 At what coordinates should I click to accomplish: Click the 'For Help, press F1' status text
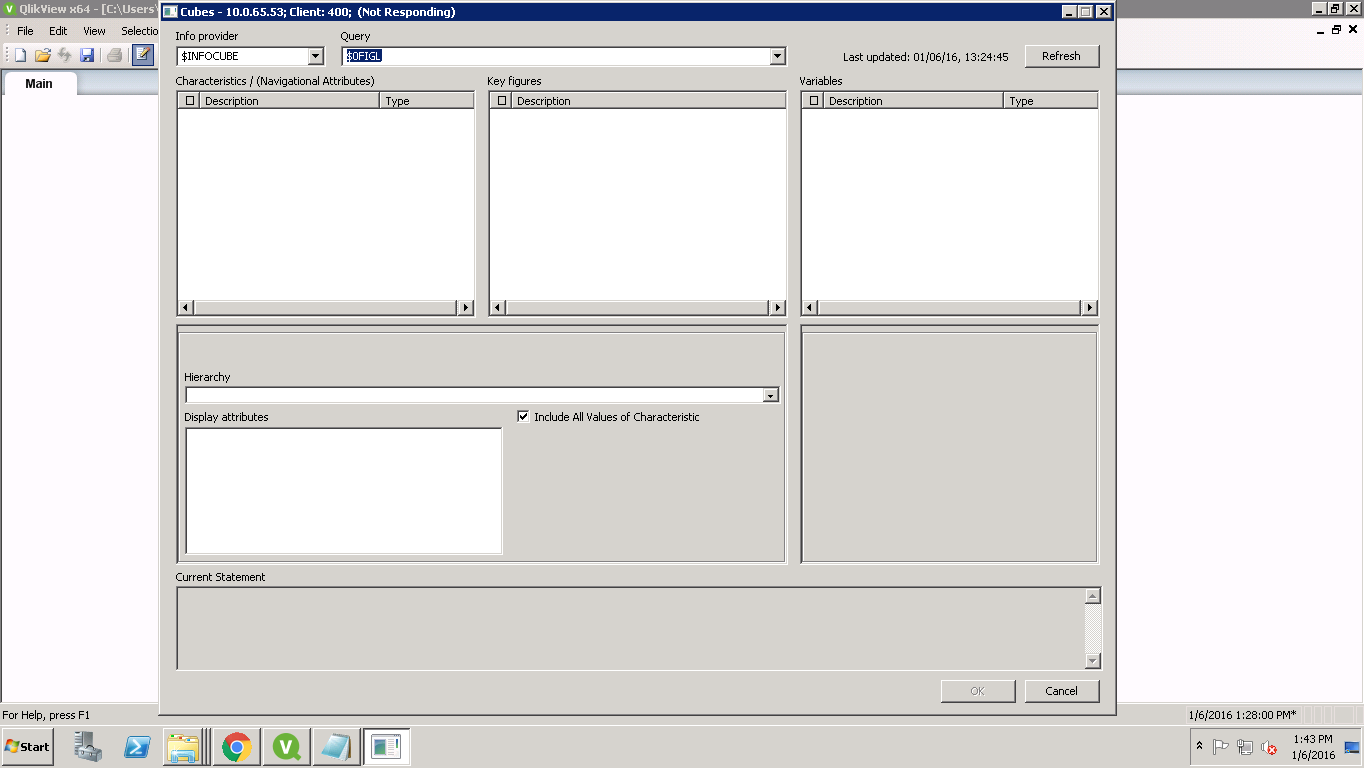46,715
